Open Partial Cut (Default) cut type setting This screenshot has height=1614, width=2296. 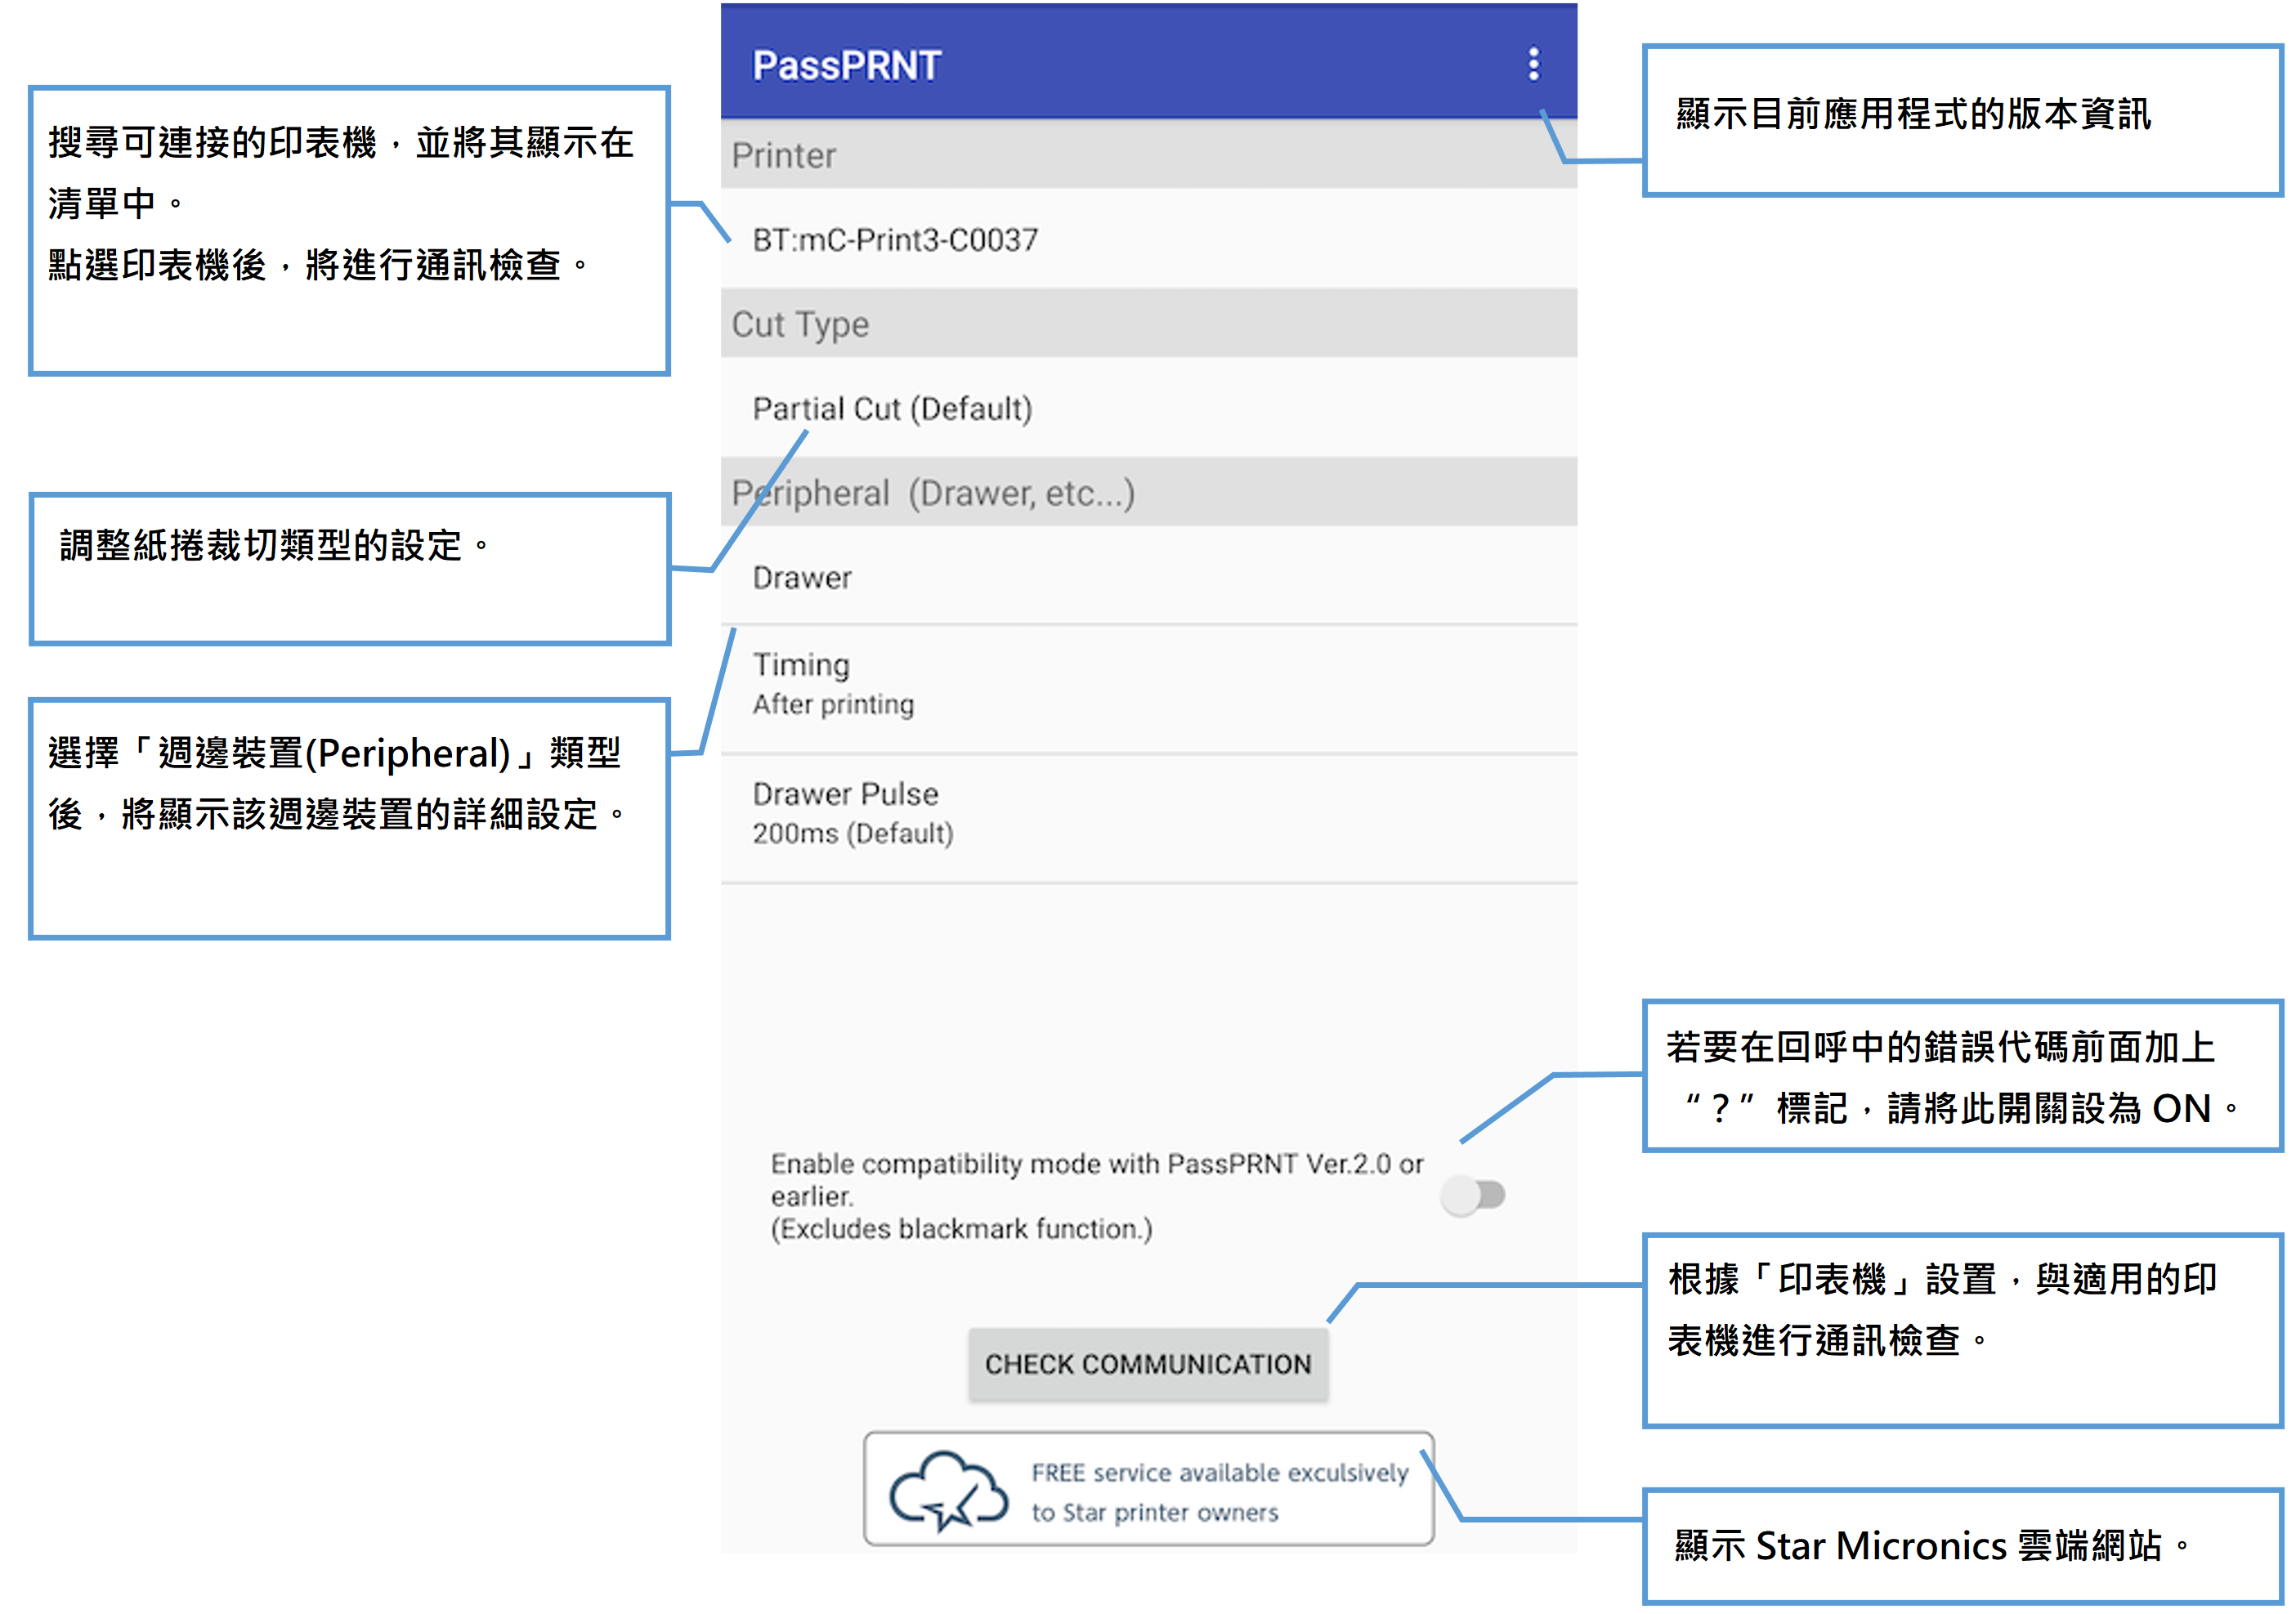[x=1148, y=408]
